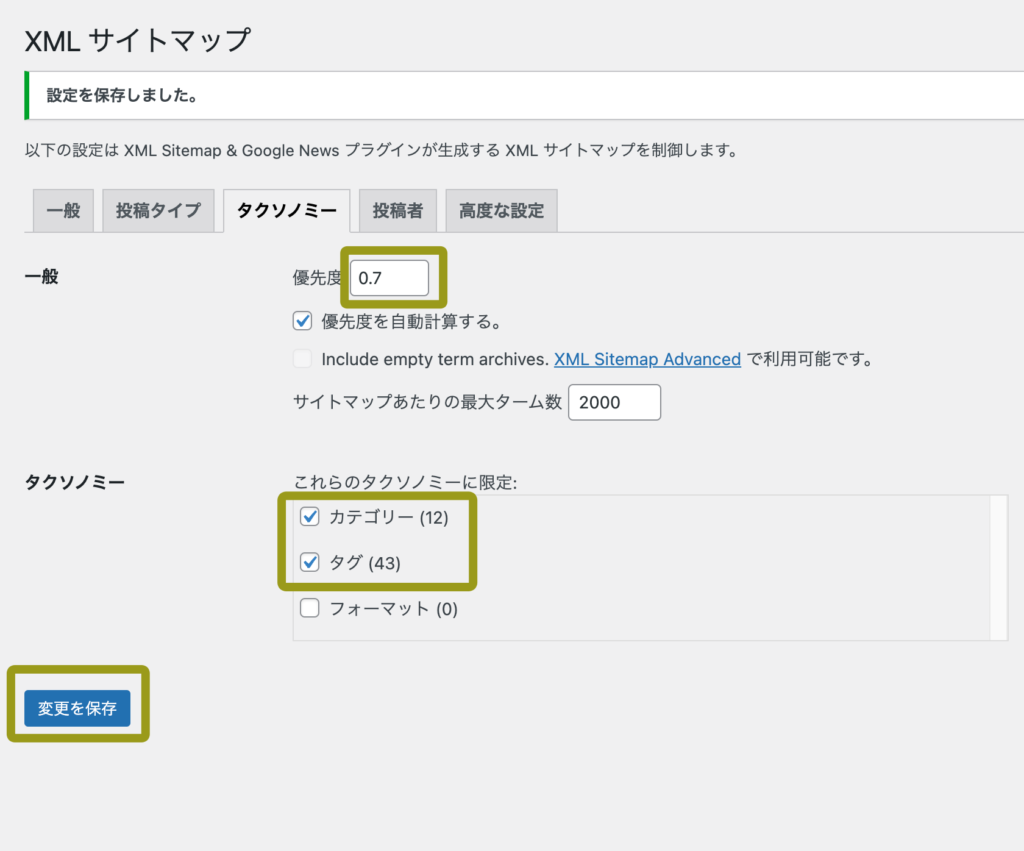The width and height of the screenshot is (1024, 851).
Task: Switch to the 投稿者 tab
Action: click(397, 210)
